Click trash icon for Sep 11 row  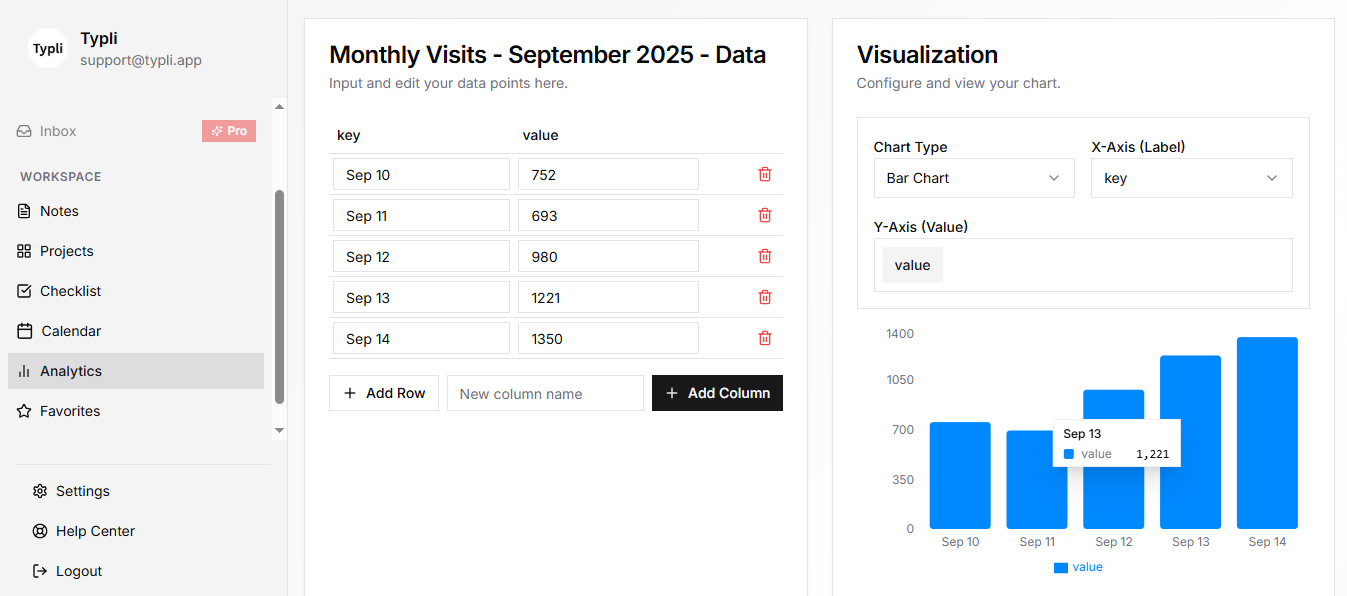tap(765, 215)
